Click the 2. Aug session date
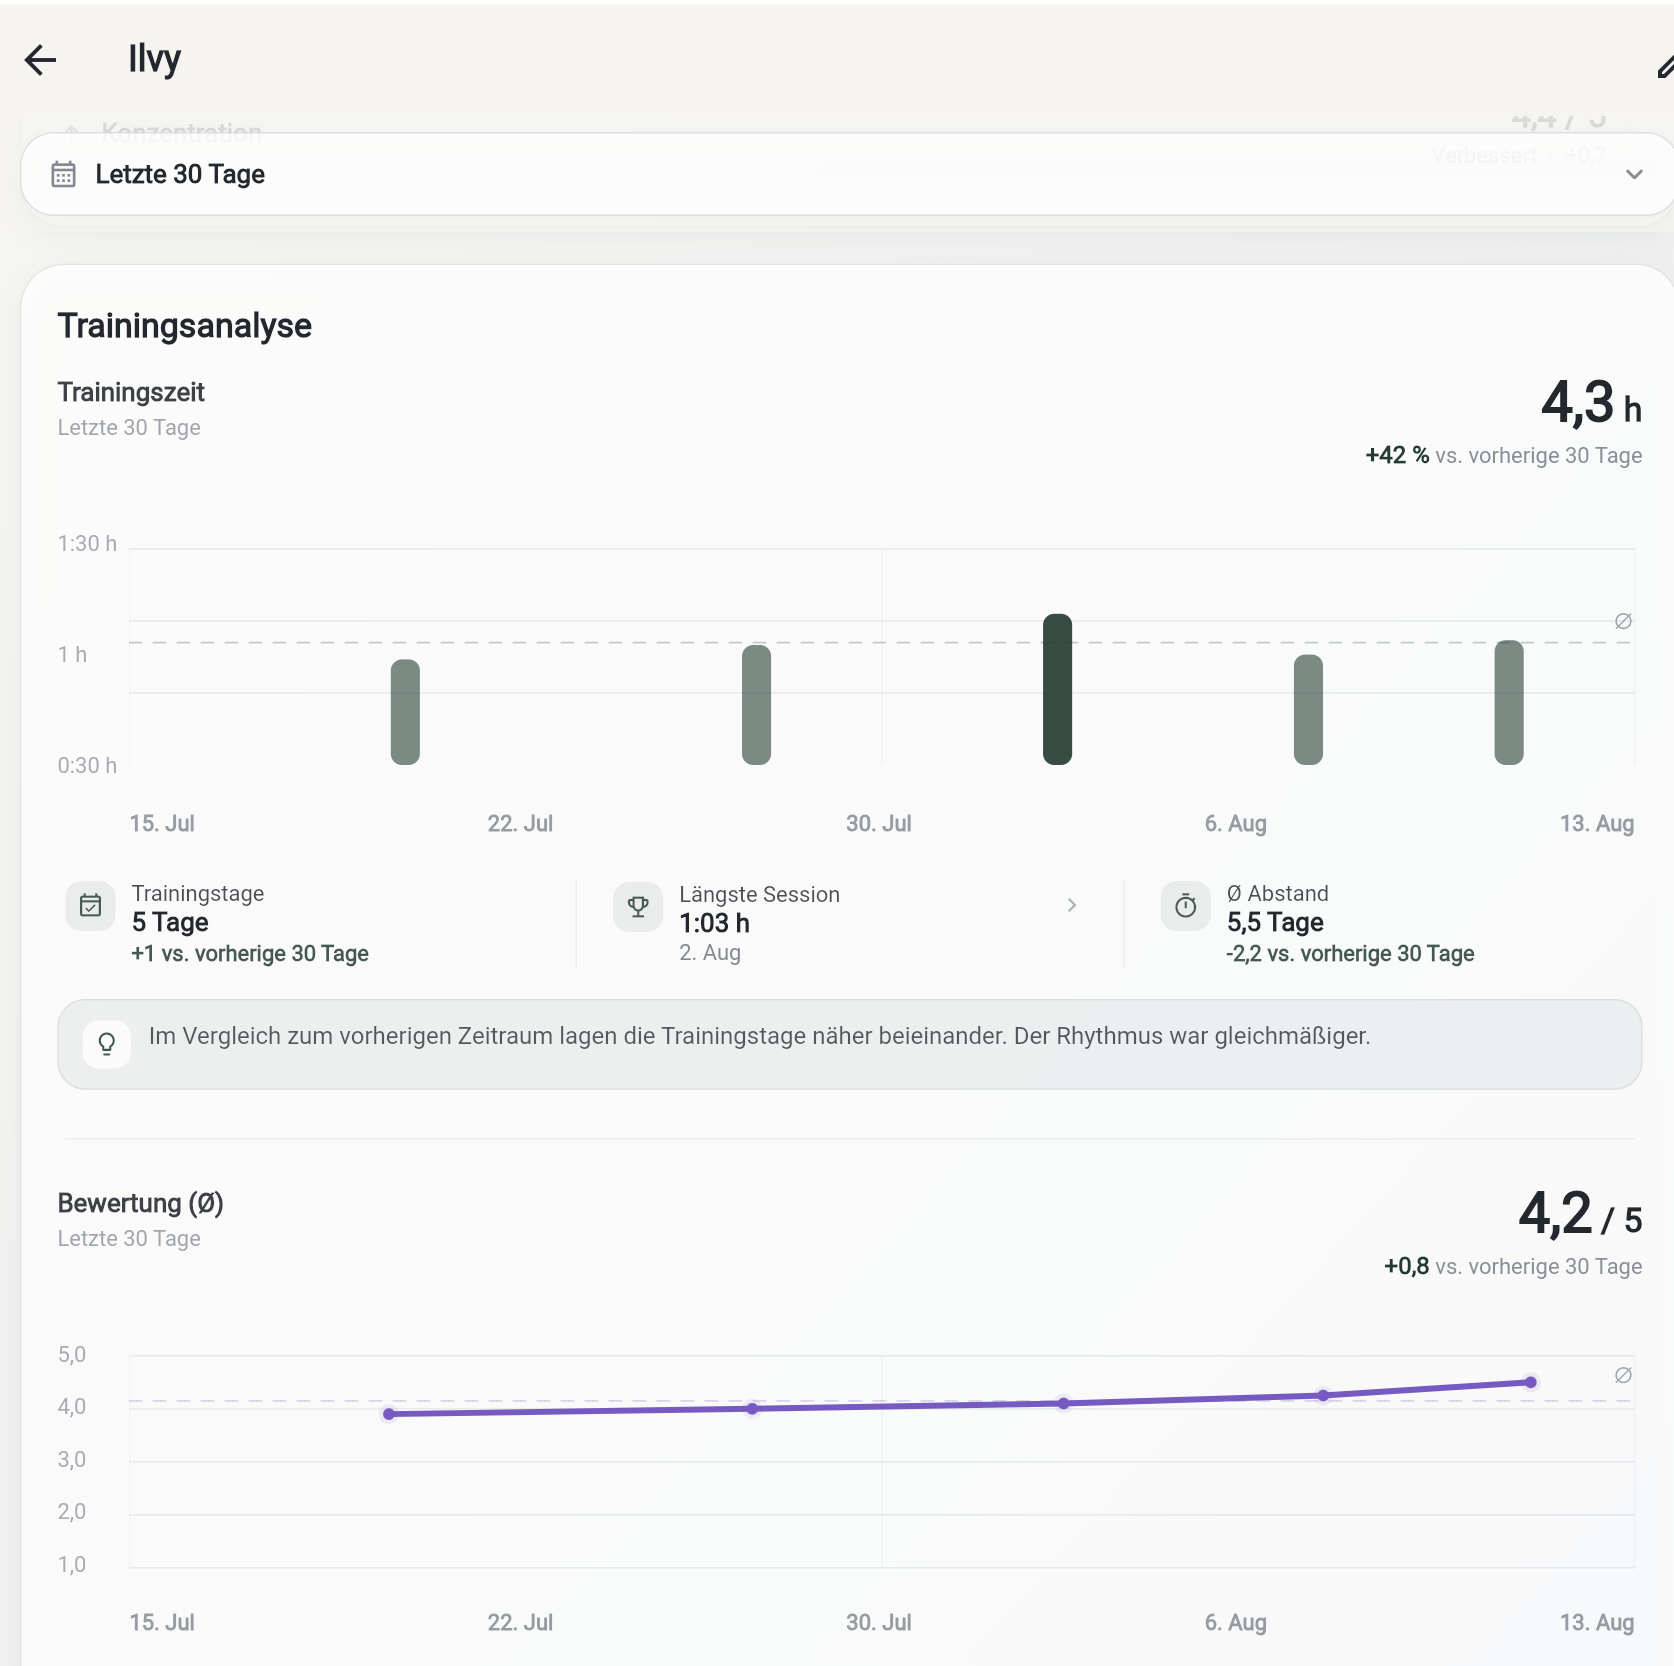 710,952
